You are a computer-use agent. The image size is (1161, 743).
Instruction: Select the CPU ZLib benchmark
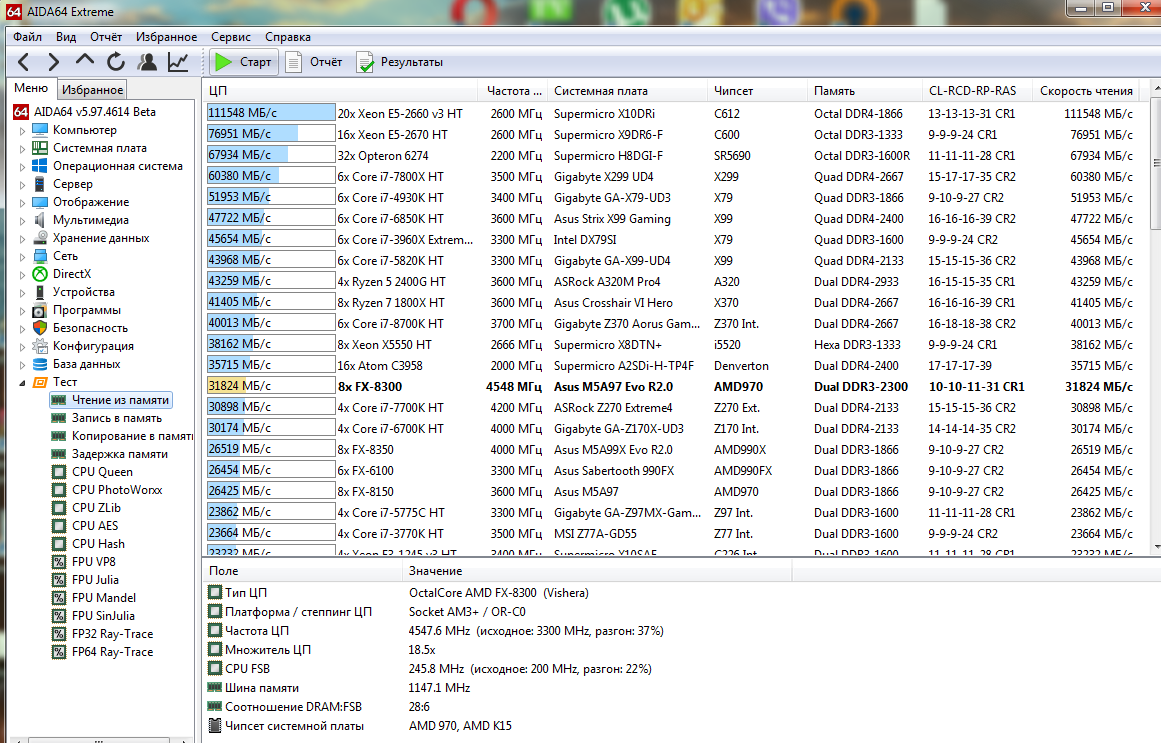tap(86, 507)
